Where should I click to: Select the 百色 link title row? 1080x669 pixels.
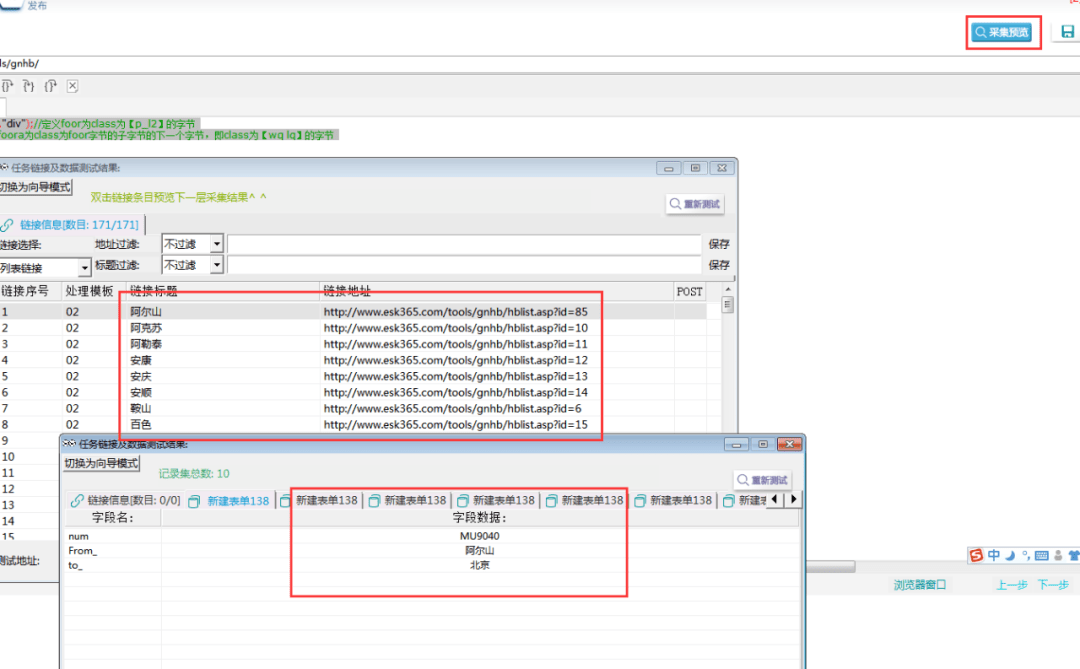pyautogui.click(x=141, y=424)
